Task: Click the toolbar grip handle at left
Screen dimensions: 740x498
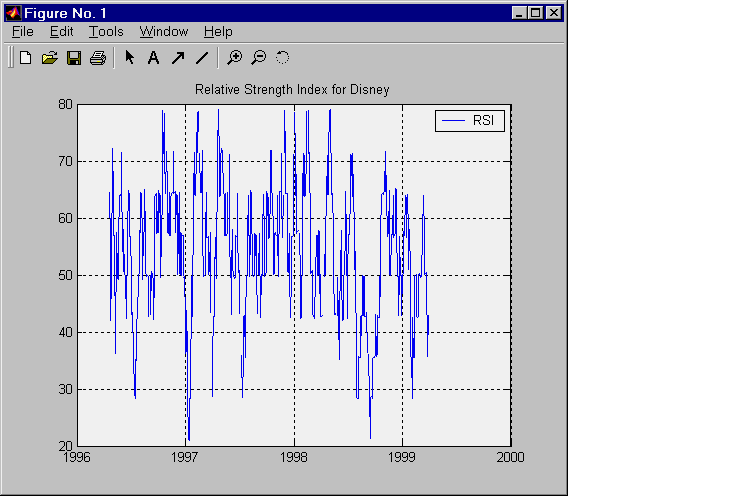Action: (10, 58)
